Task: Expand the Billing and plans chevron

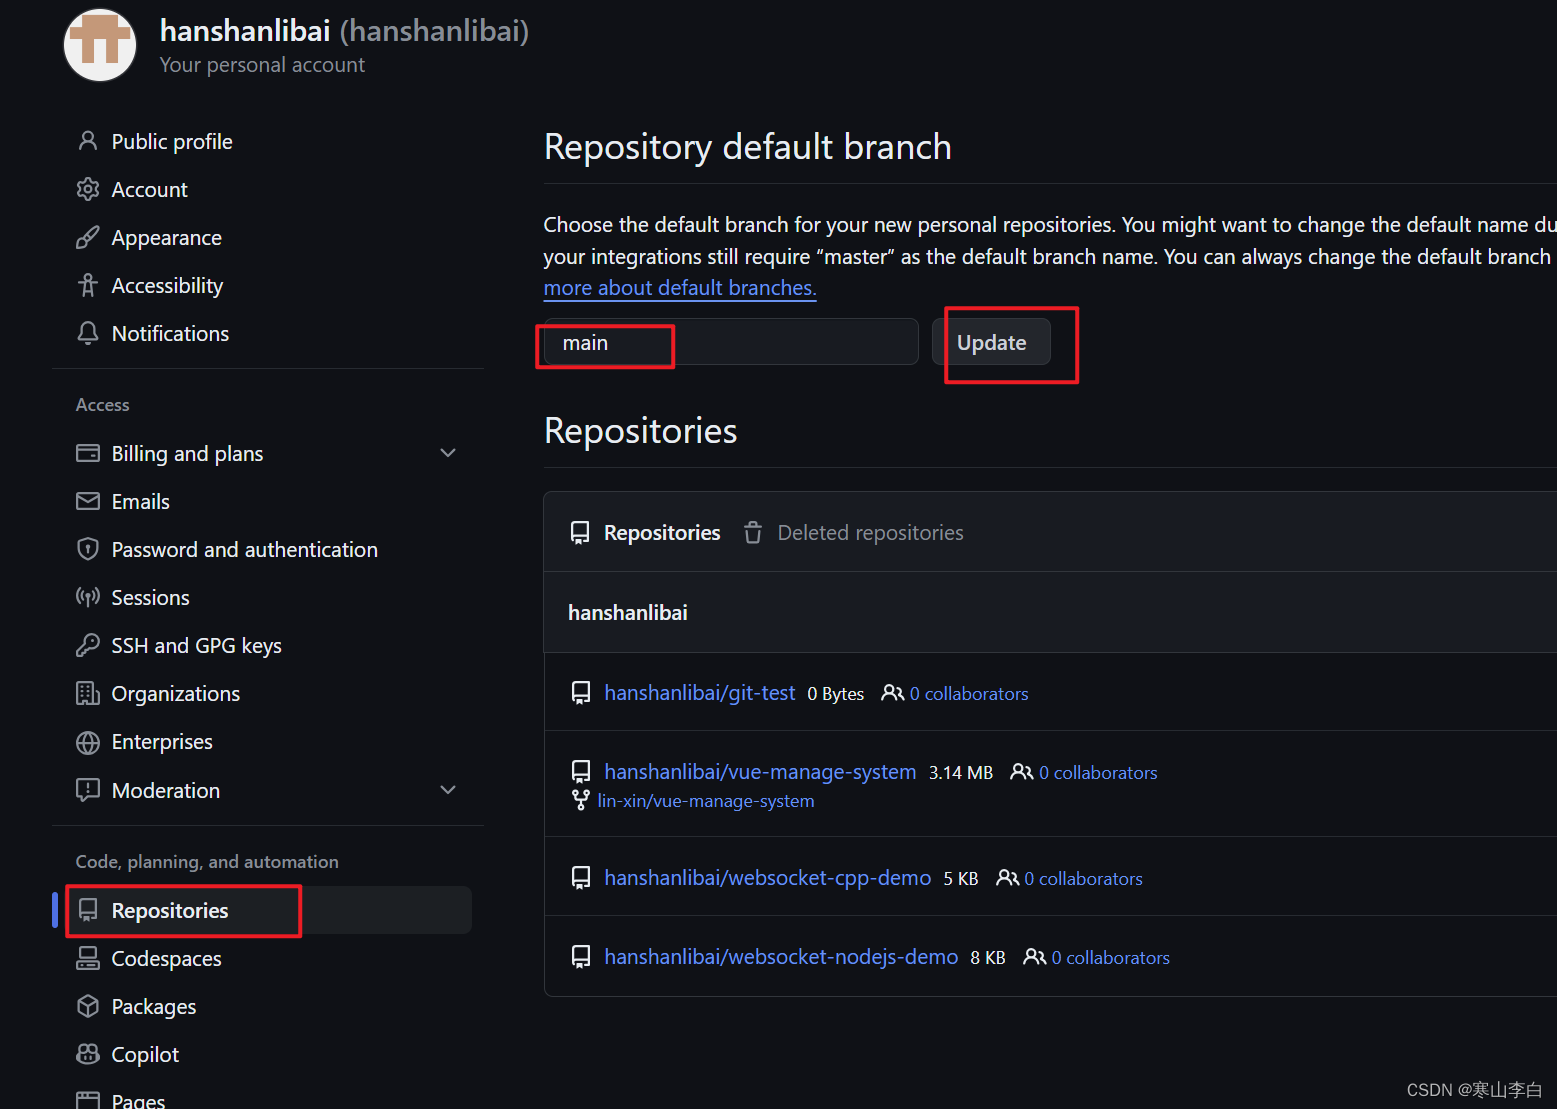Action: pyautogui.click(x=448, y=453)
